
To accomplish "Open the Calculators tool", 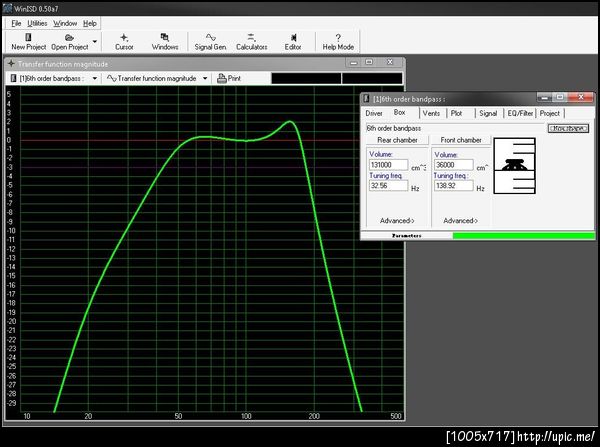I will point(251,37).
